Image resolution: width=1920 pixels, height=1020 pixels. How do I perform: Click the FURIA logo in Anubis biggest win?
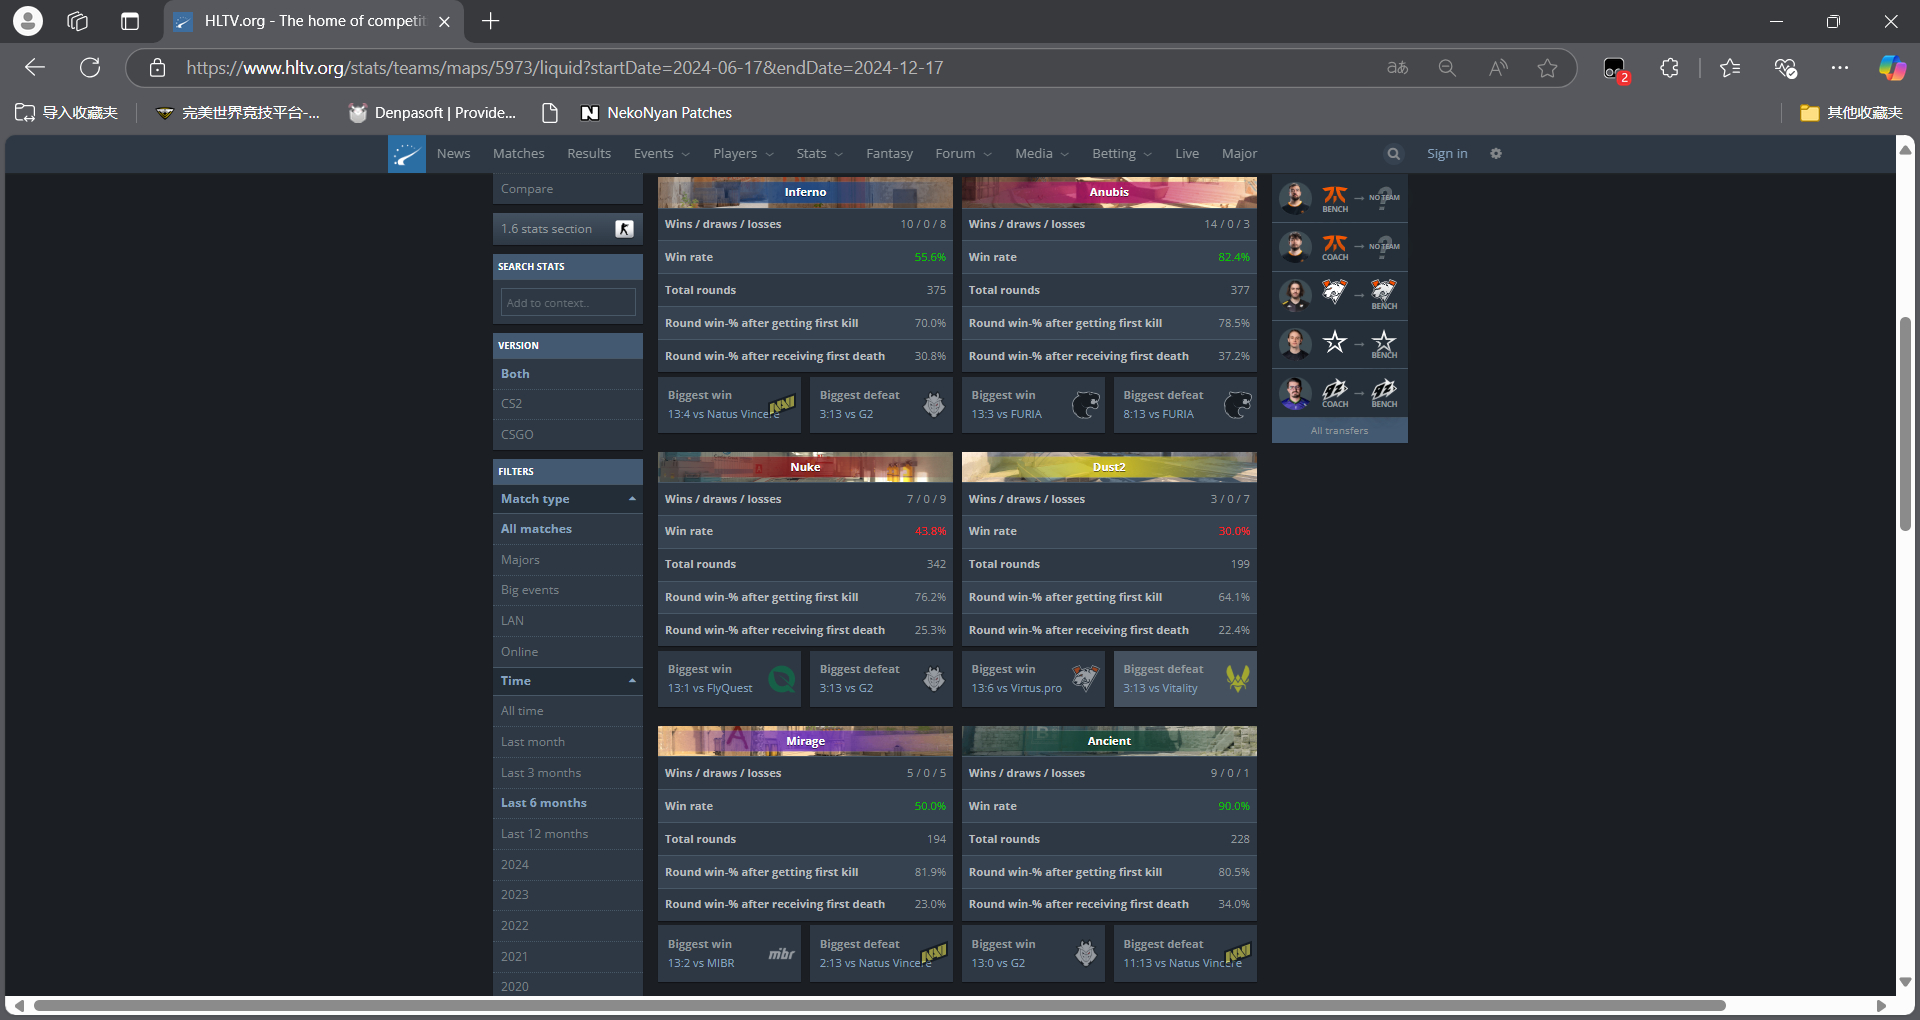[x=1086, y=405]
